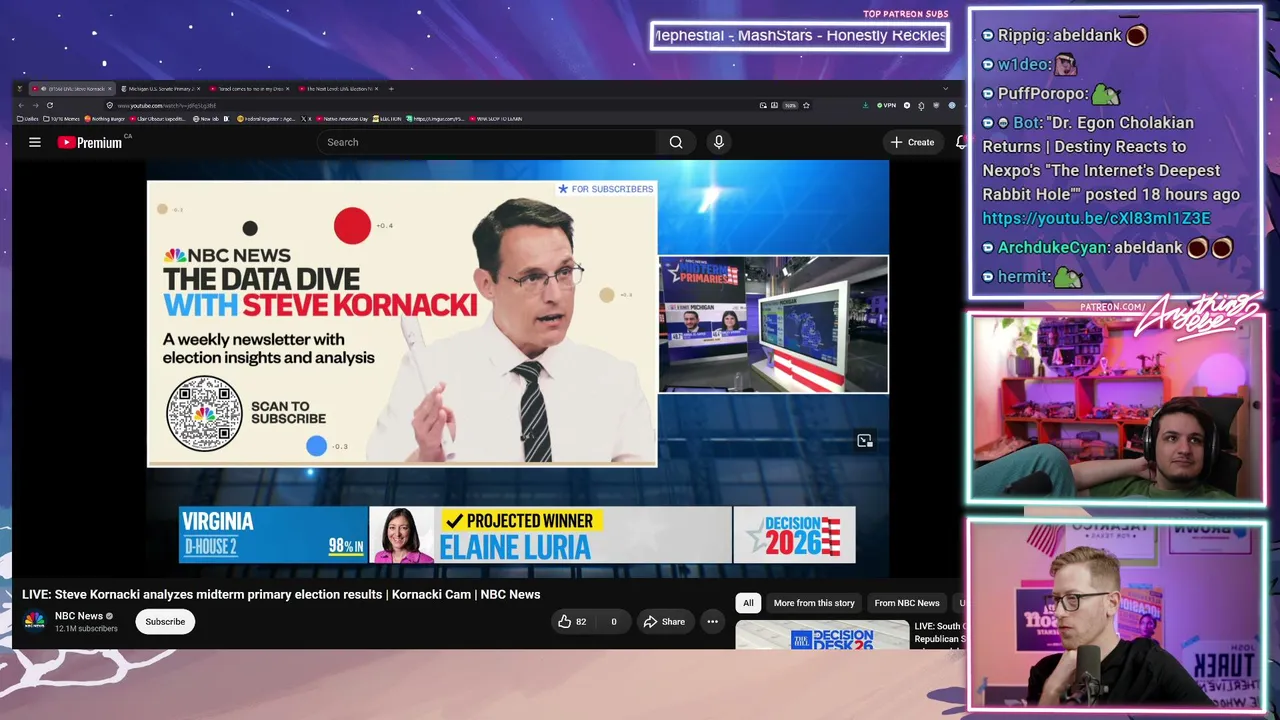This screenshot has width=1280, height=720.
Task: Click the 12.1M subscribers count text
Action: (86, 629)
